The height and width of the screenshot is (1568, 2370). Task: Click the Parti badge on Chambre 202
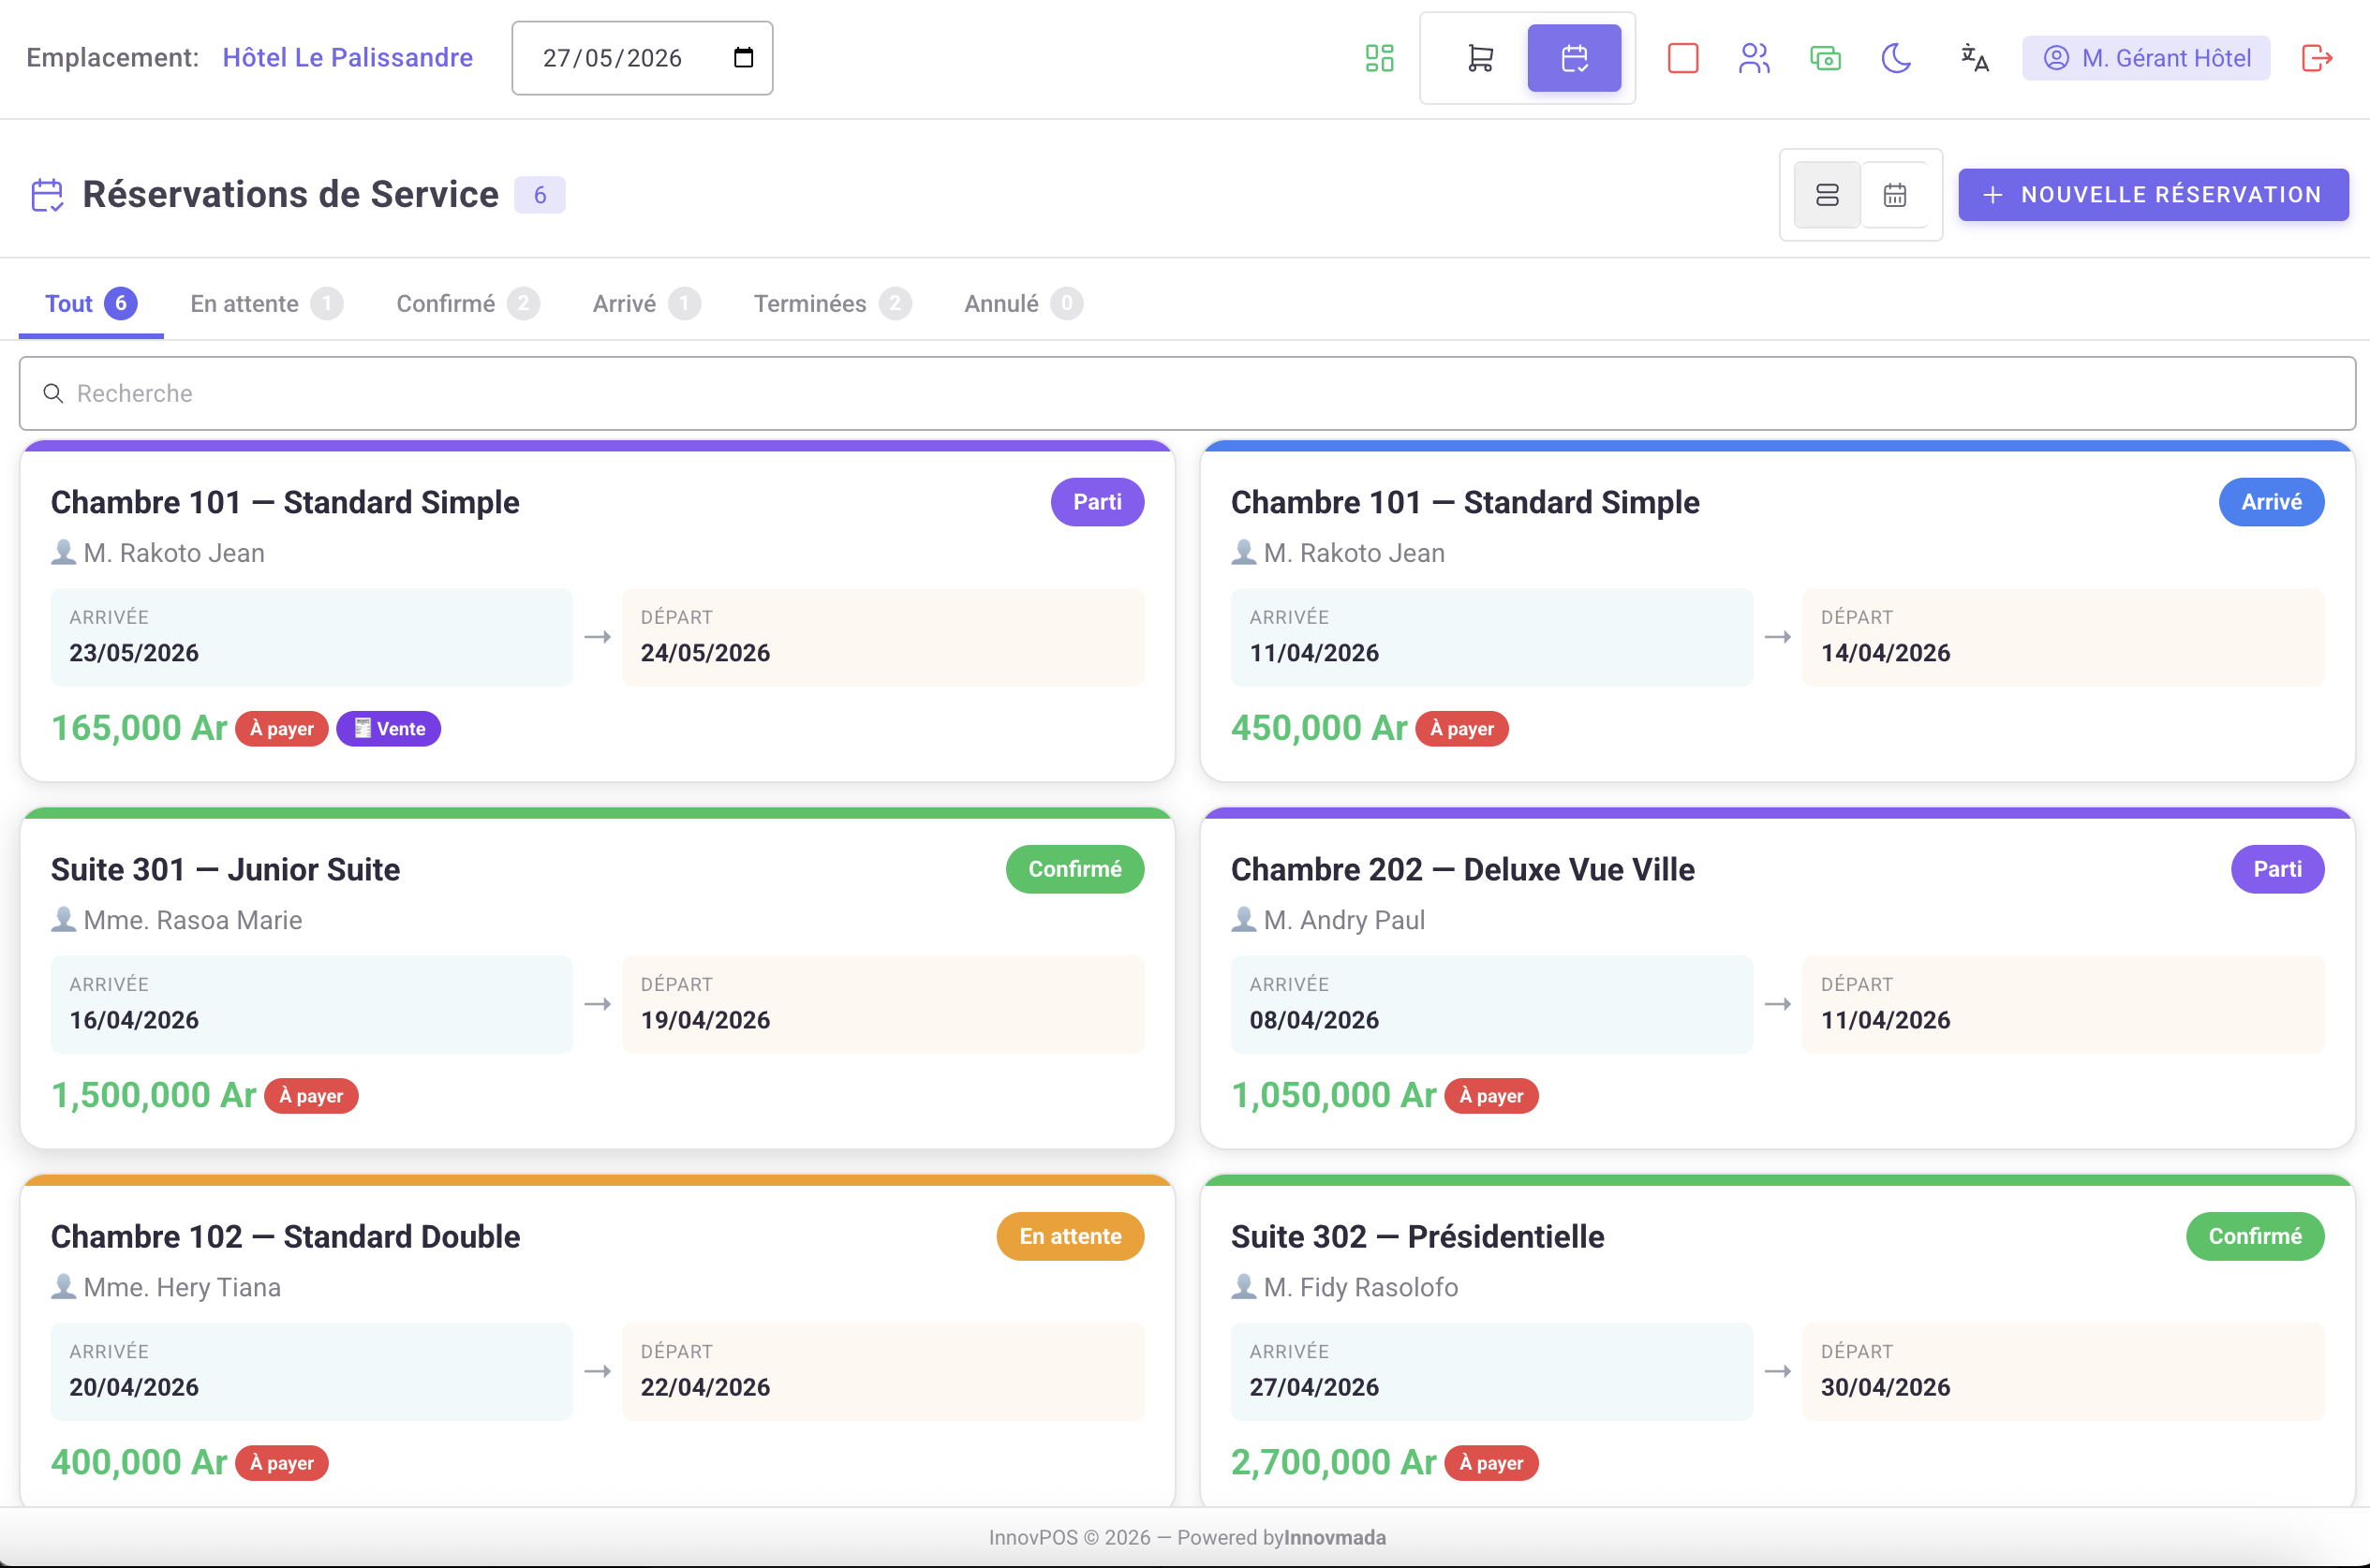coord(2277,869)
